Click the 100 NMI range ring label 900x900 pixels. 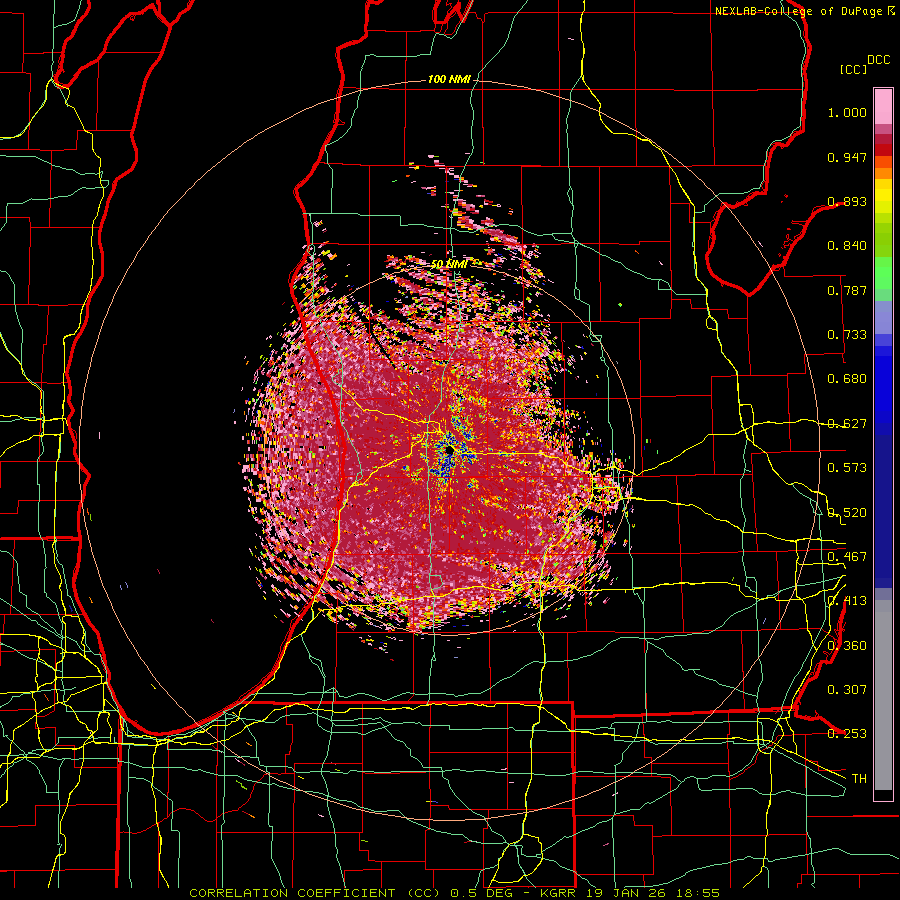[449, 79]
